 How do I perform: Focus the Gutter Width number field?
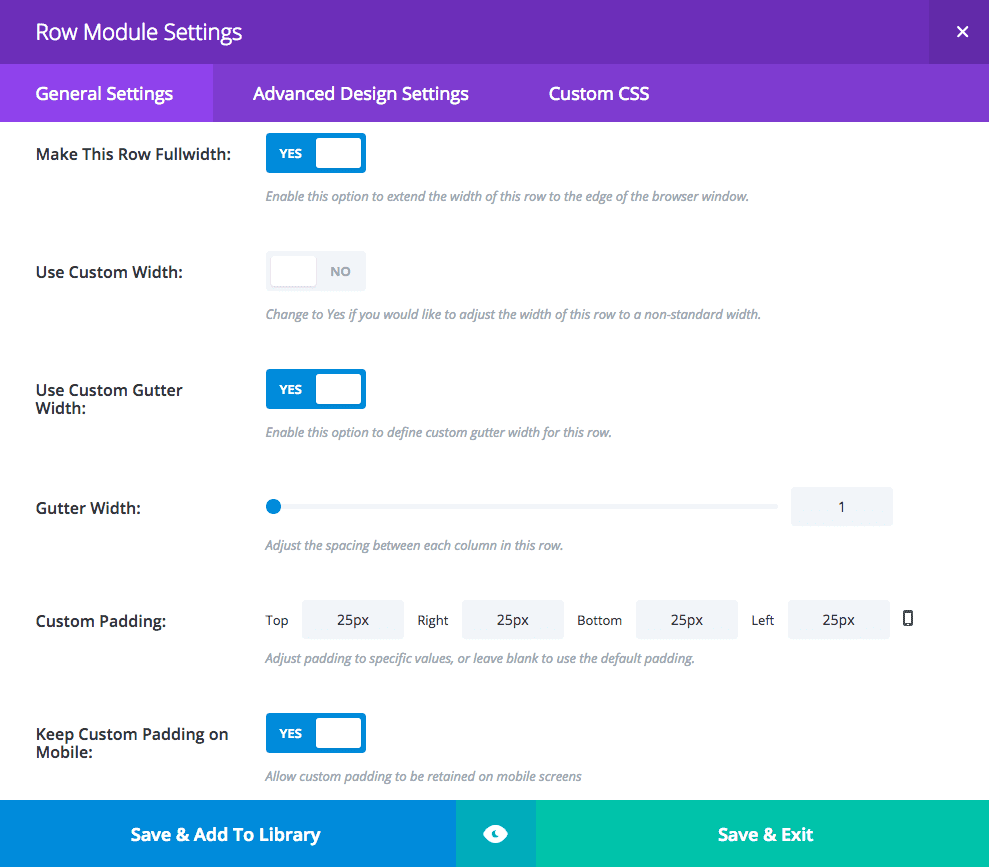(x=841, y=507)
